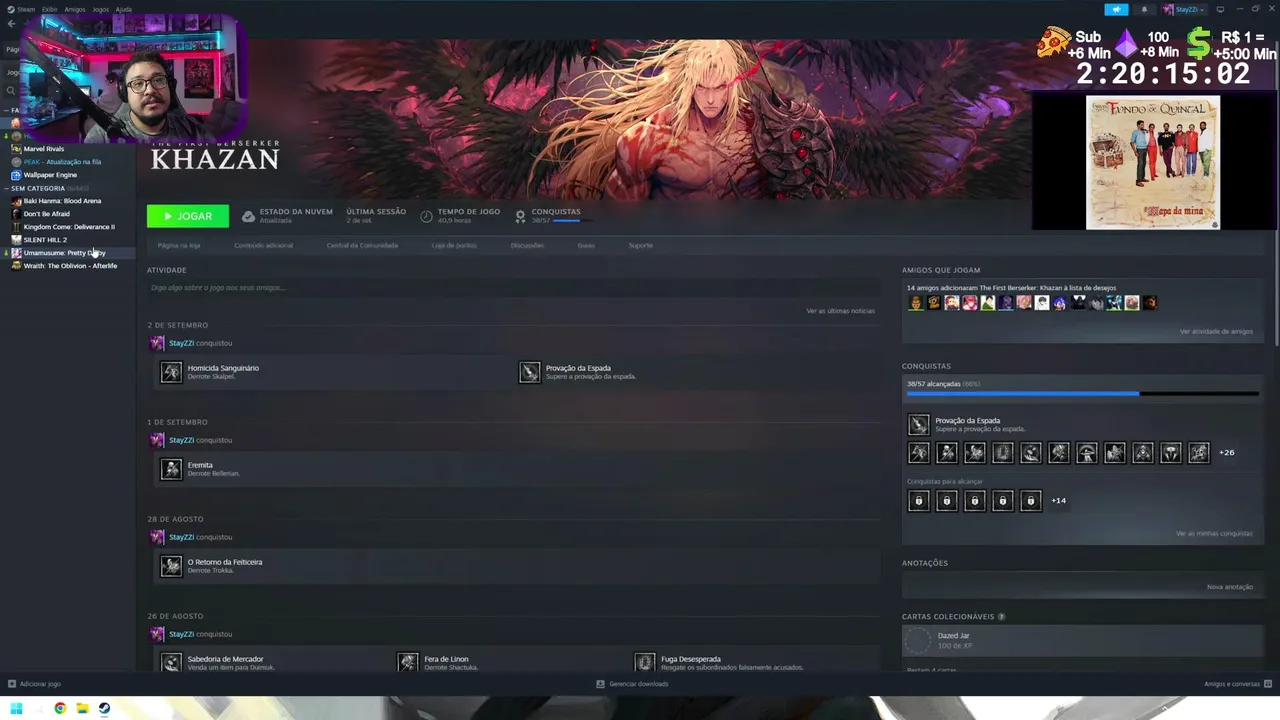Select Wraith: The Oblivion - Afterlife in library
Screen dimensions: 1280x720
70,266
